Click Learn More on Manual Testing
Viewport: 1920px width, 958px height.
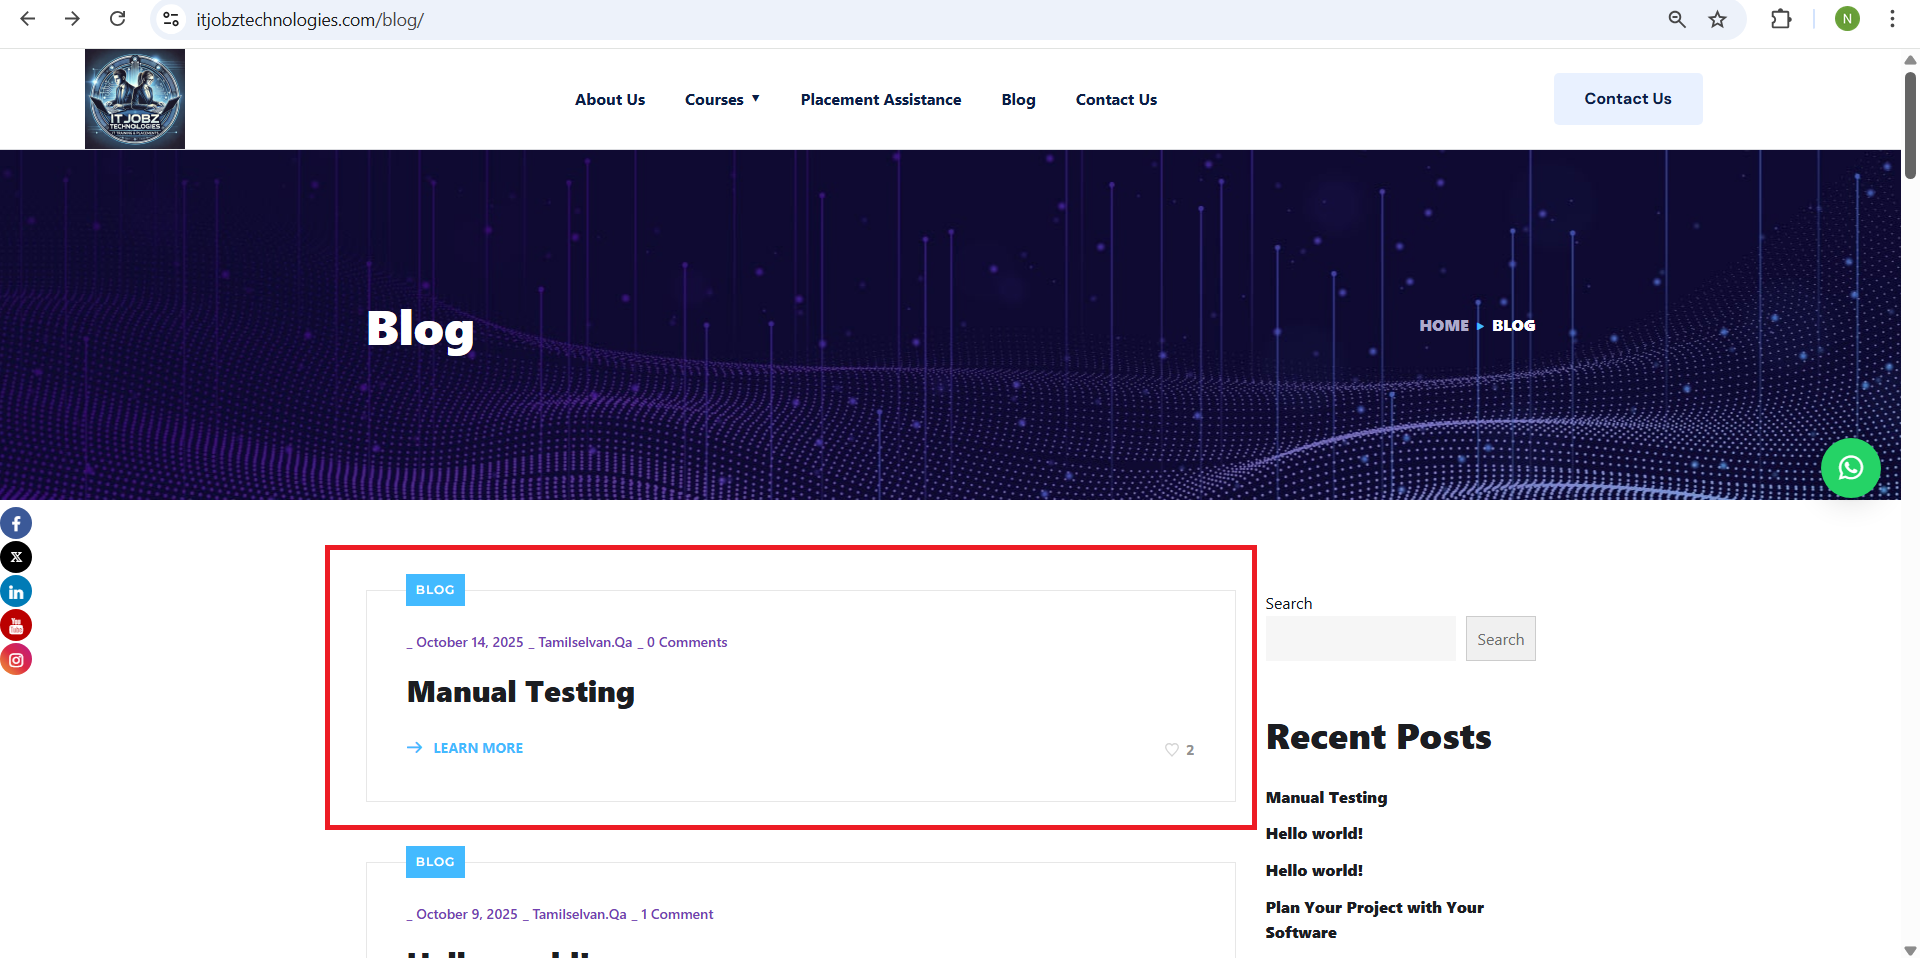coord(477,748)
